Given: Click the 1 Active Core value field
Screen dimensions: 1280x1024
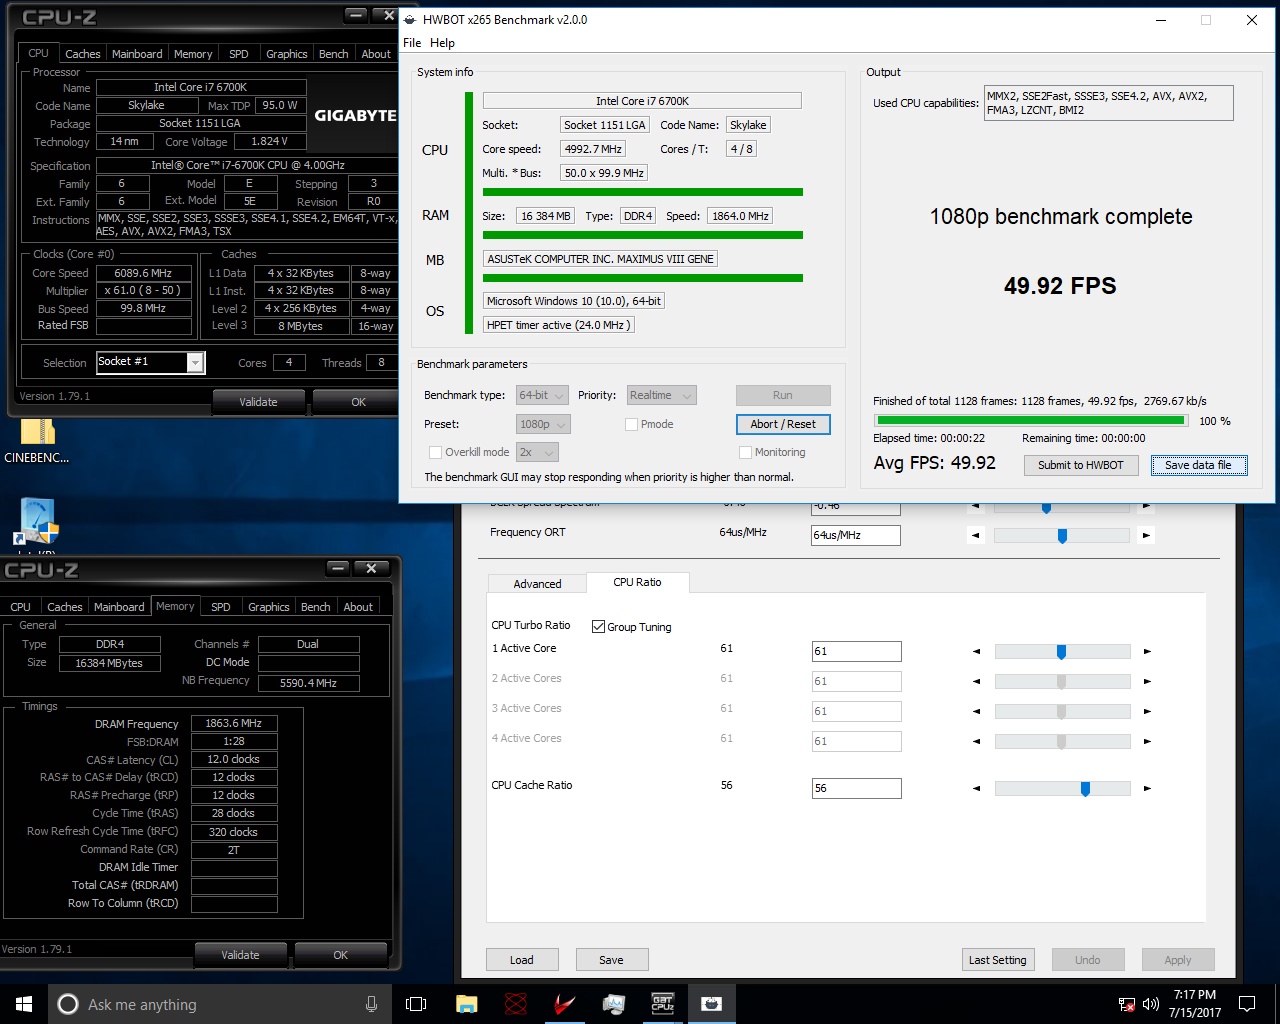Looking at the screenshot, I should [856, 651].
